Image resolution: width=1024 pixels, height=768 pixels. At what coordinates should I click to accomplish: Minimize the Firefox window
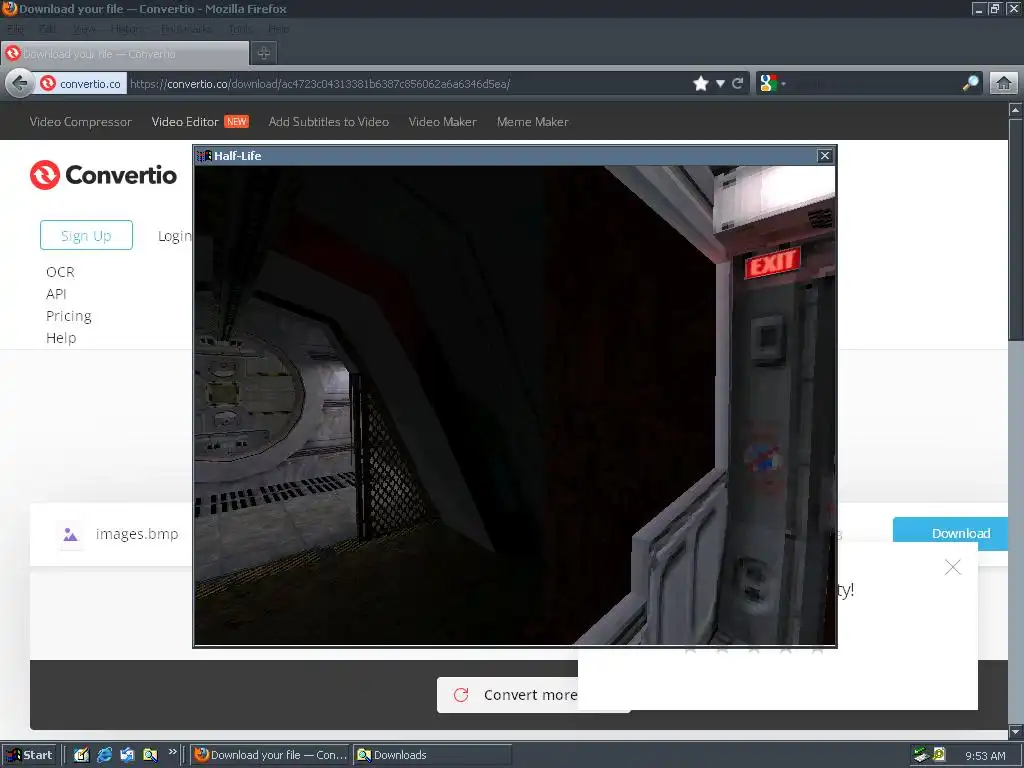[x=978, y=8]
